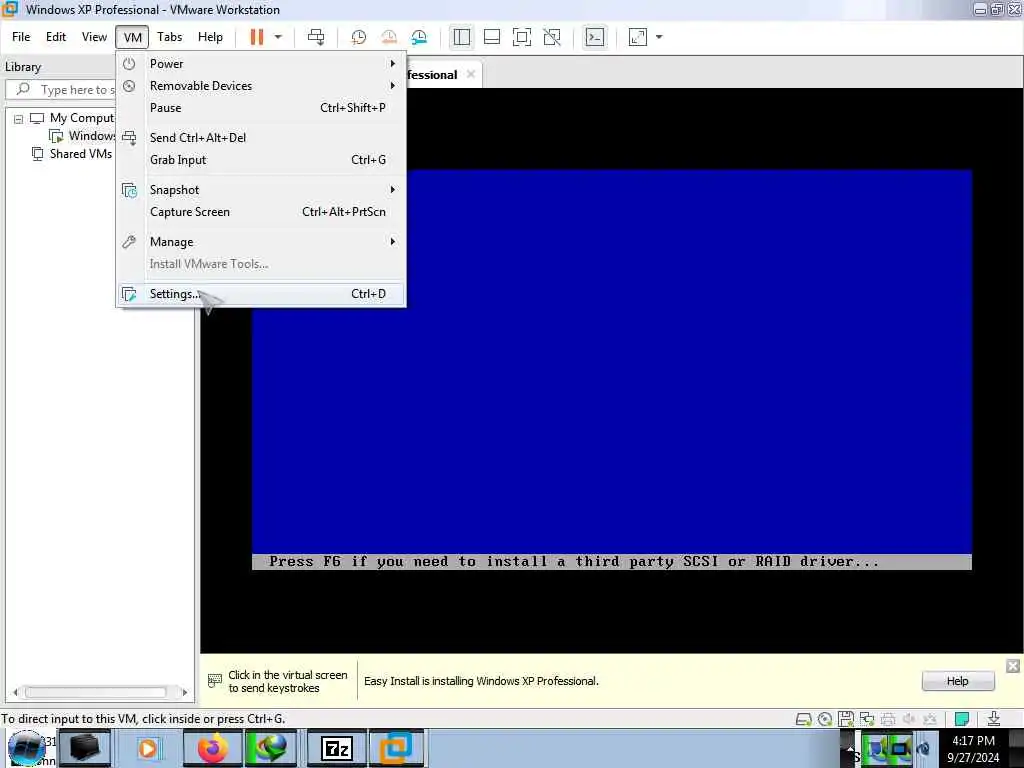Open the Snapshot Manager toolbar icon
This screenshot has width=1024, height=768.
click(419, 37)
